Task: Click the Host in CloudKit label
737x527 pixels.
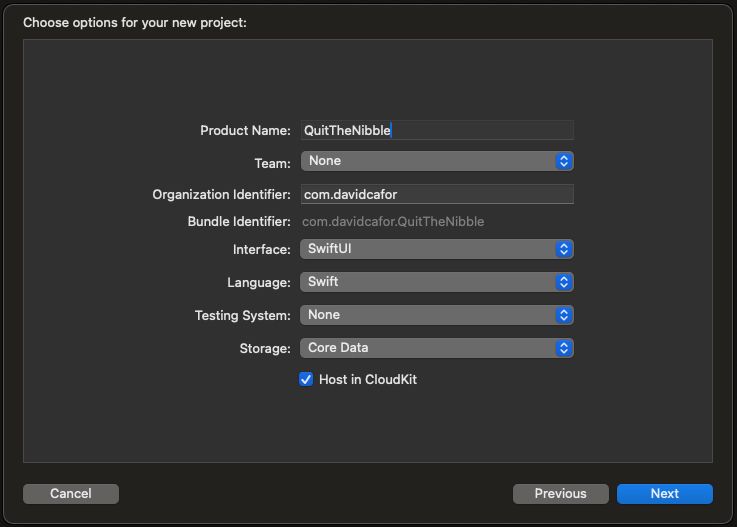Action: [368, 380]
